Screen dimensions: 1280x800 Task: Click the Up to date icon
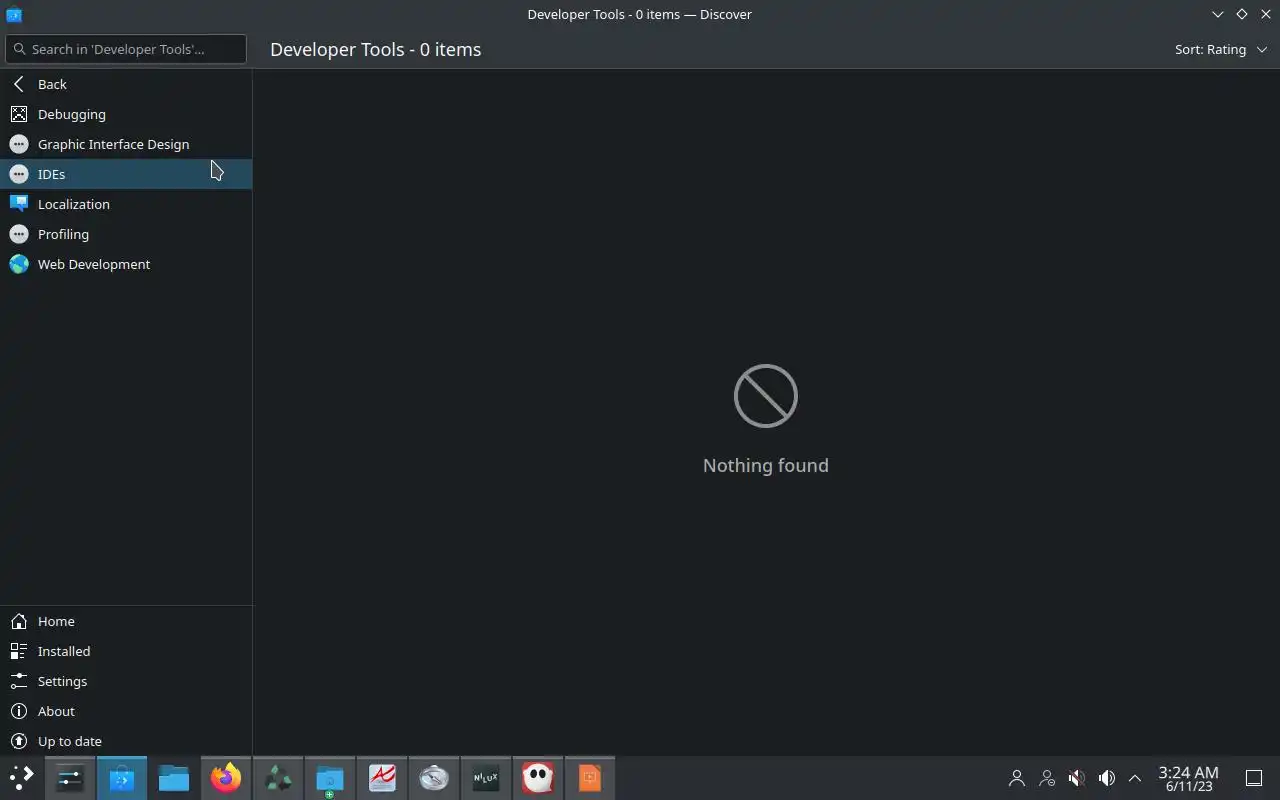(19, 741)
